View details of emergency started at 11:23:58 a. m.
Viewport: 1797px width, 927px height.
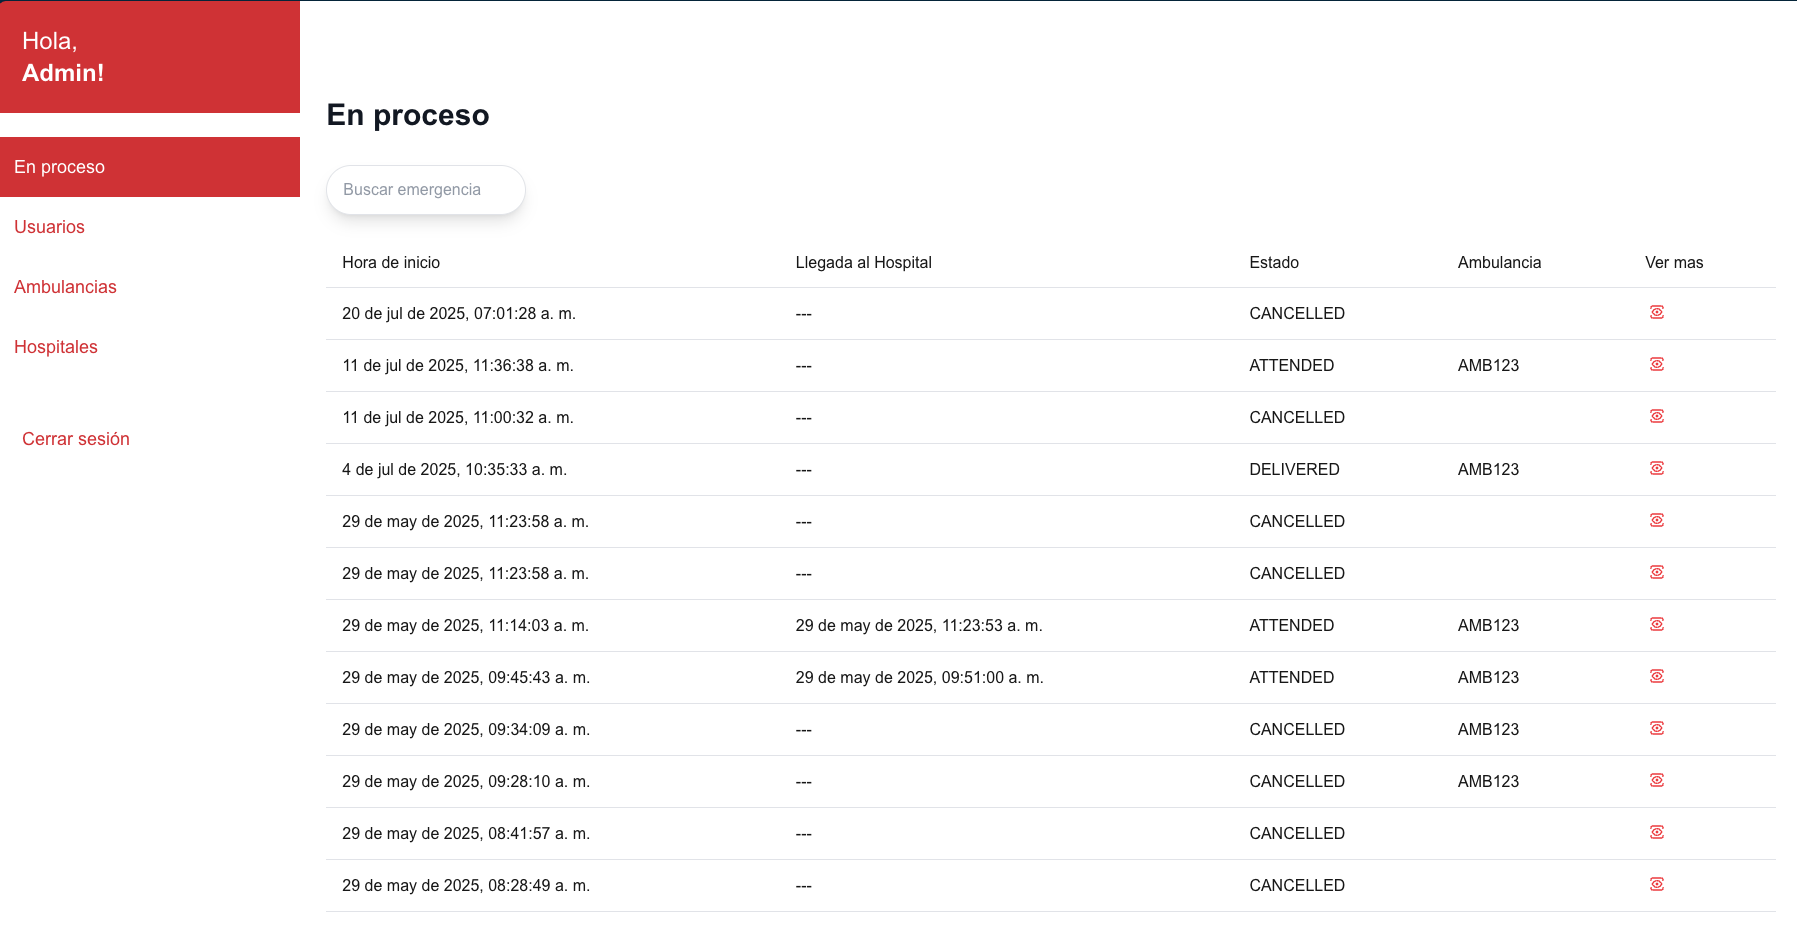[1657, 520]
